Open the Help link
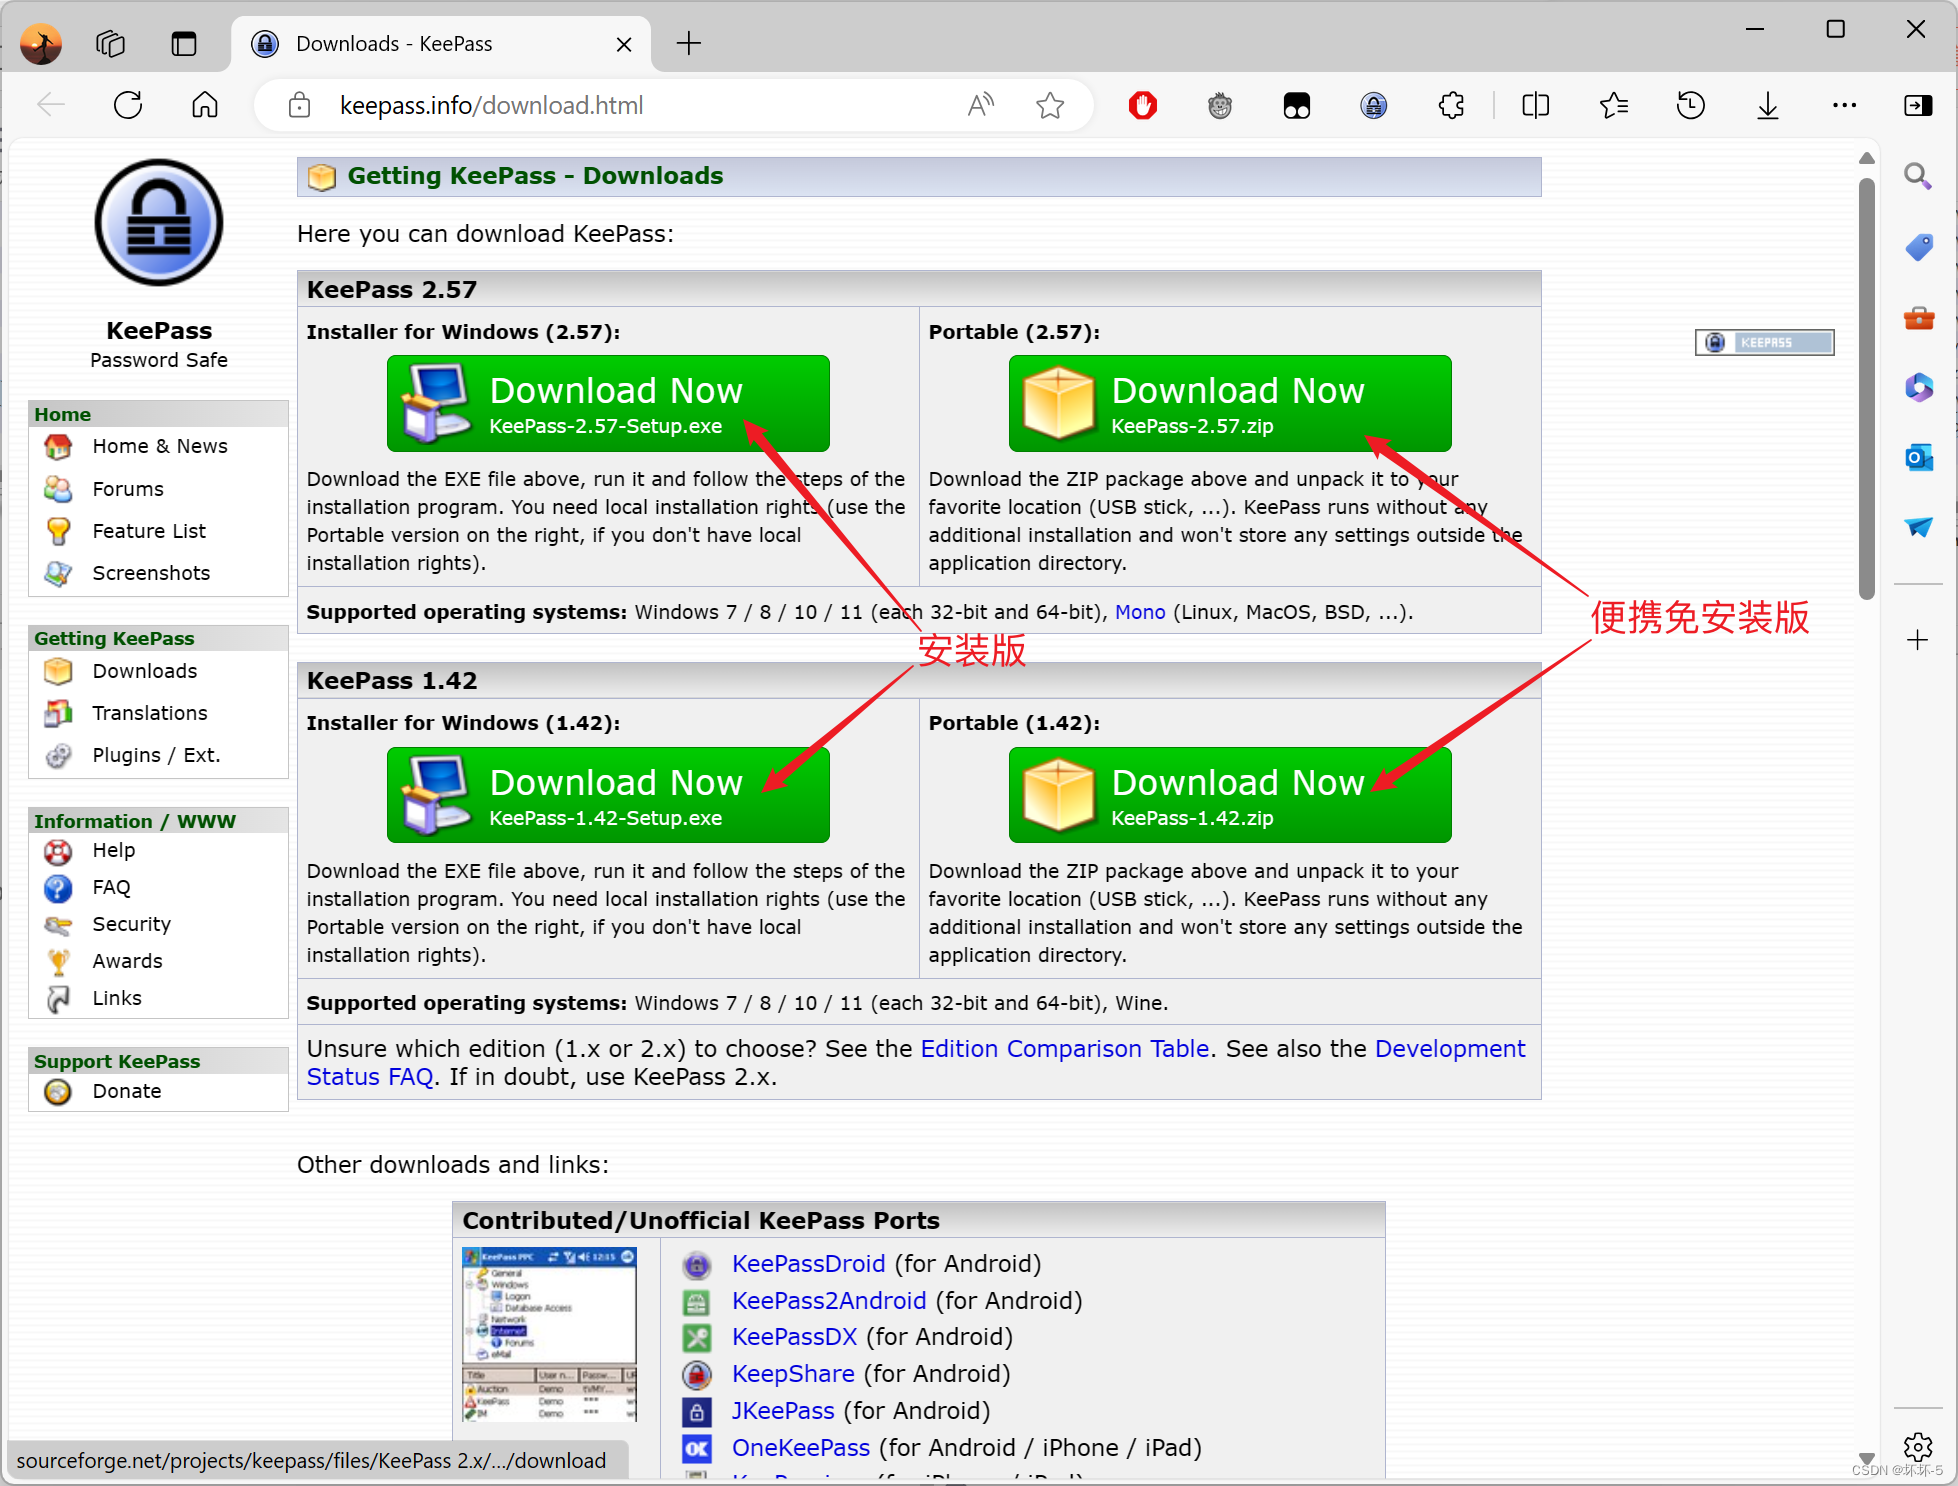 point(113,850)
